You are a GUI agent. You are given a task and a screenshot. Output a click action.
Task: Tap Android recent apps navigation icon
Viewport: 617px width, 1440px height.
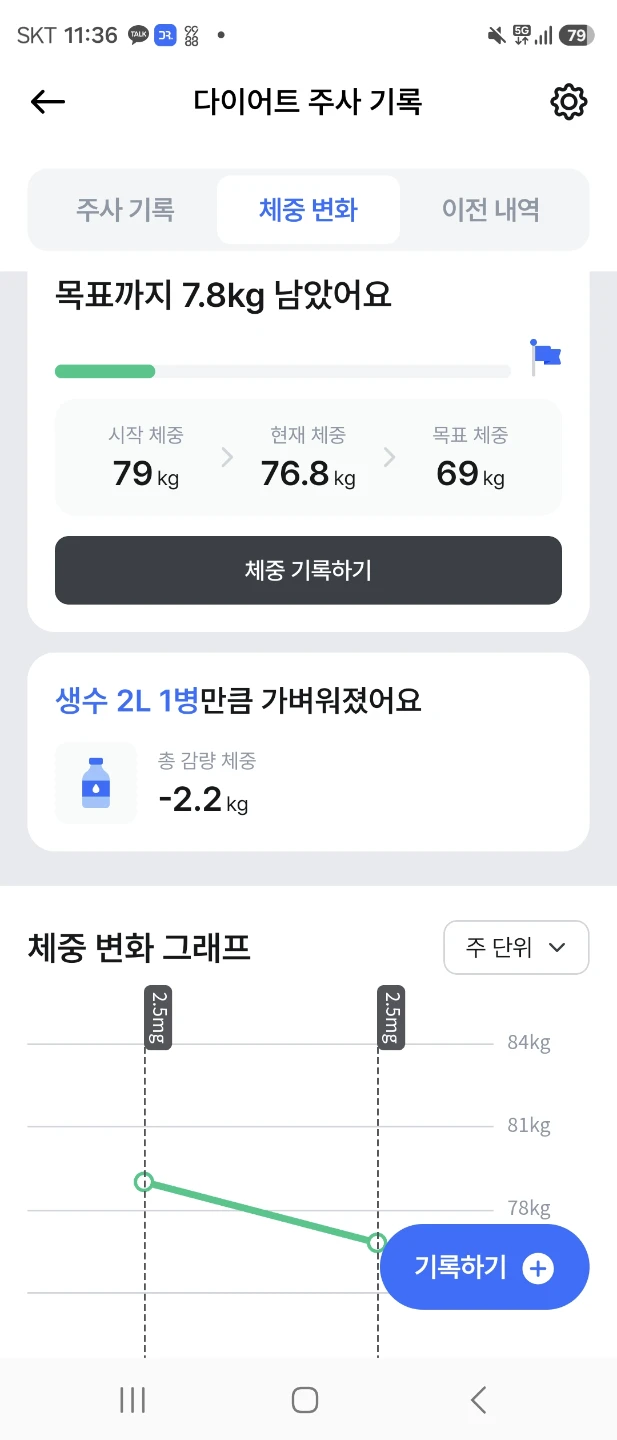(x=132, y=1400)
